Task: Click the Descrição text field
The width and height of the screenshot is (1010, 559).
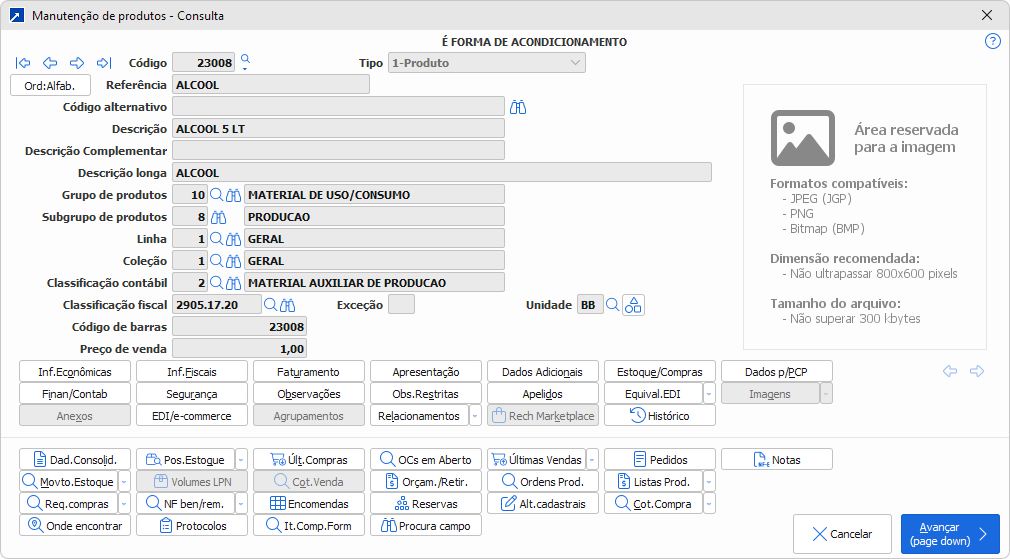Action: (338, 129)
